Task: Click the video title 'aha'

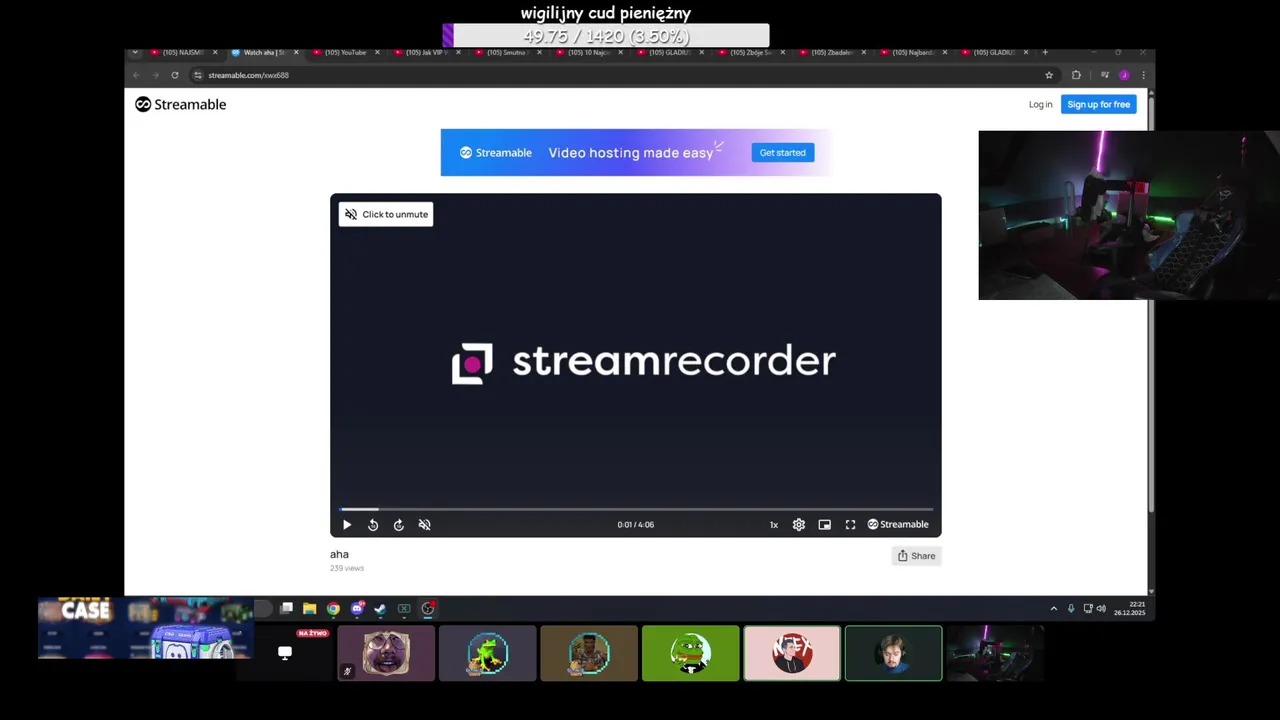Action: click(340, 554)
